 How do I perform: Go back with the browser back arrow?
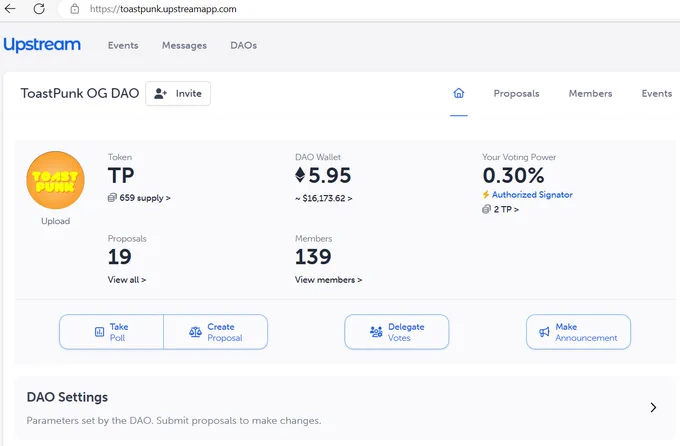click(x=10, y=9)
